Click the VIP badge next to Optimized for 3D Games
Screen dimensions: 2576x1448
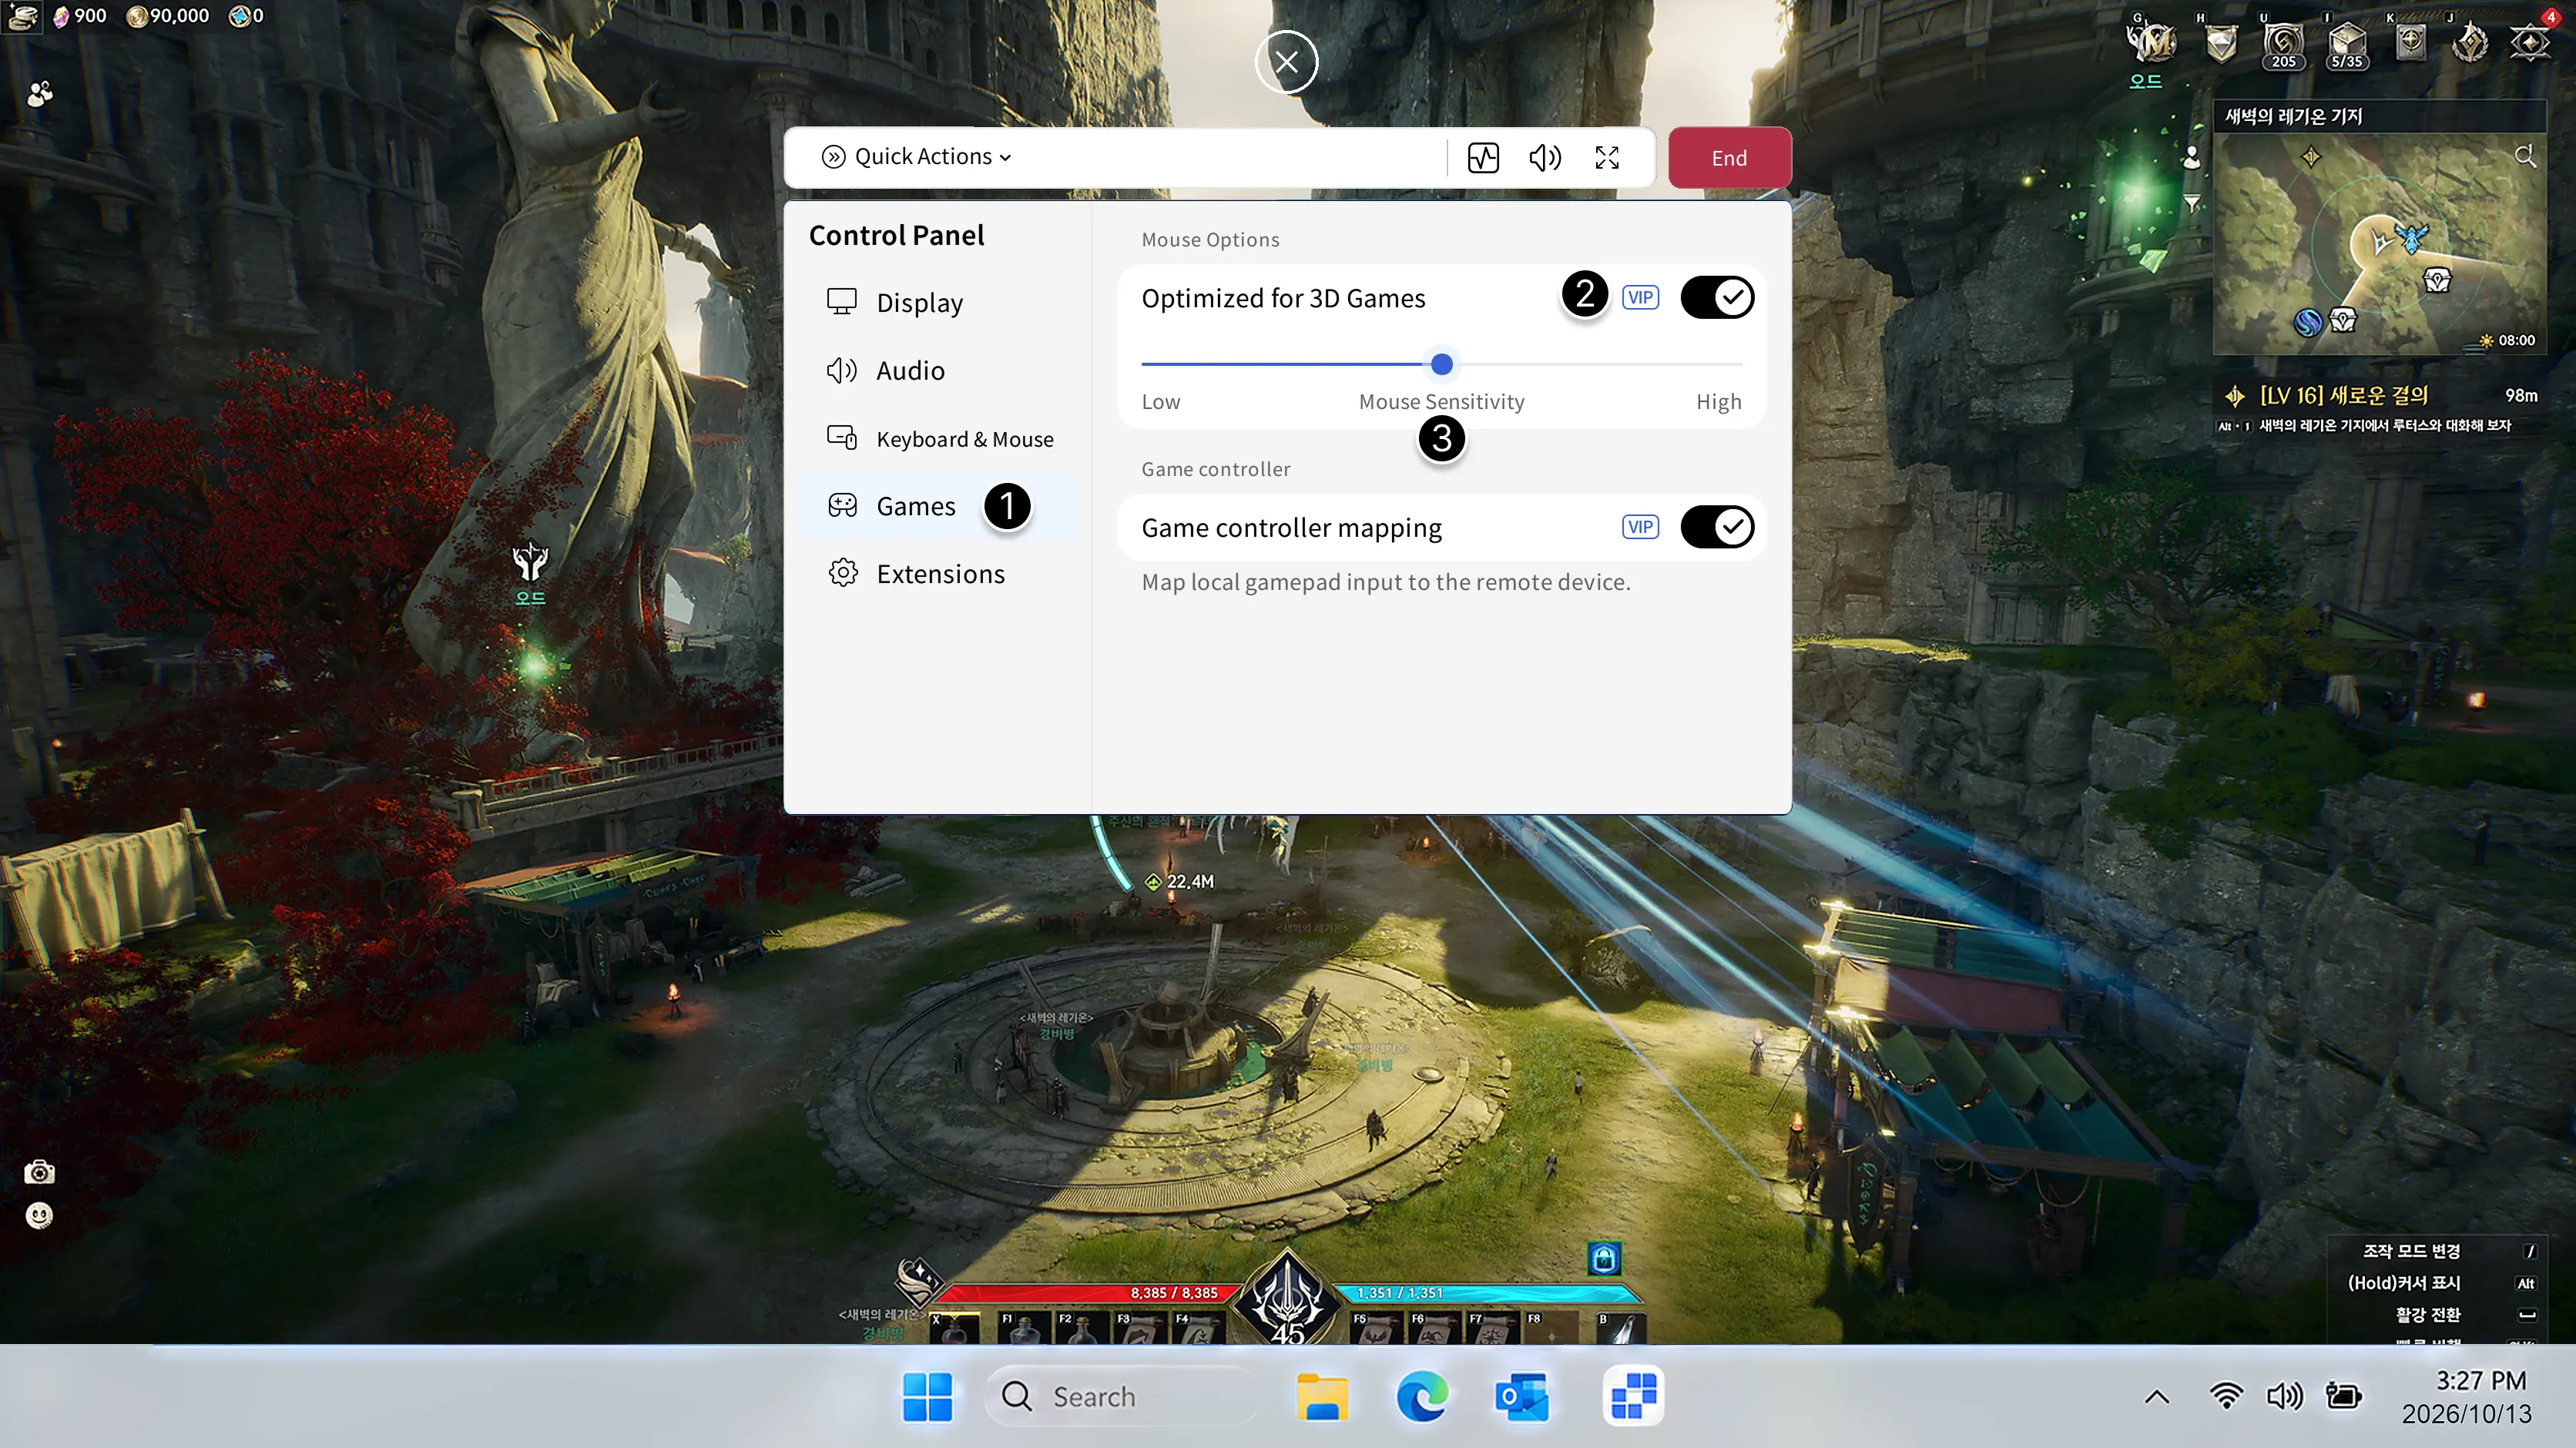[x=1640, y=297]
